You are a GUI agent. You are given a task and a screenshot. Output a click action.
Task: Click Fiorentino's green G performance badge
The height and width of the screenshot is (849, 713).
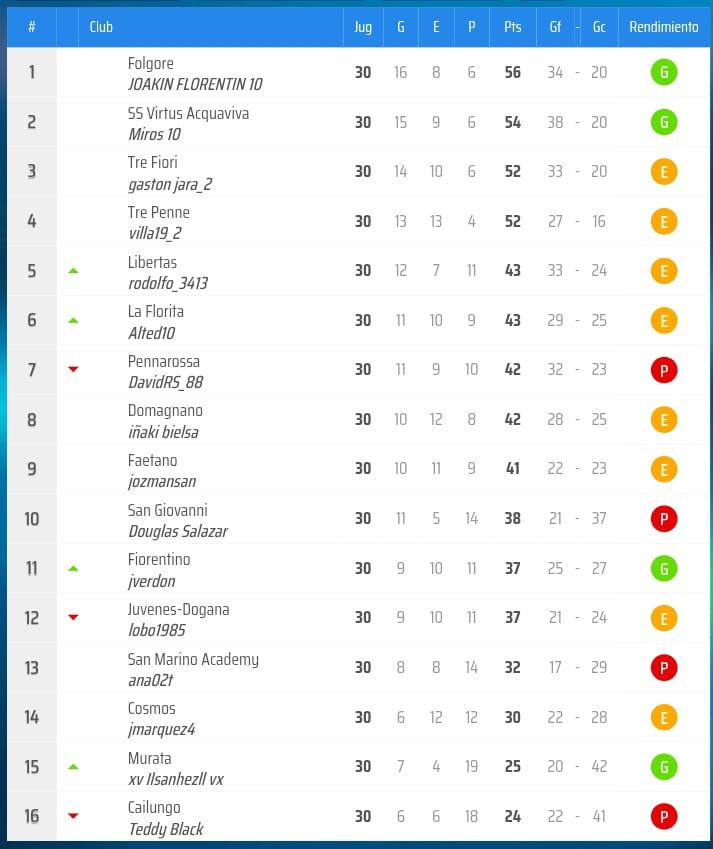[x=663, y=568]
